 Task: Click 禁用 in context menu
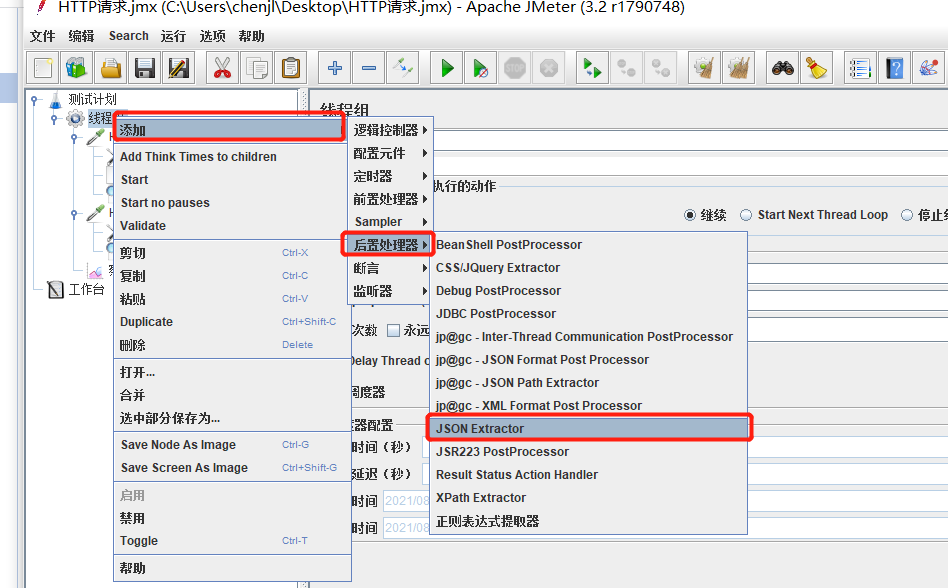coord(232,518)
